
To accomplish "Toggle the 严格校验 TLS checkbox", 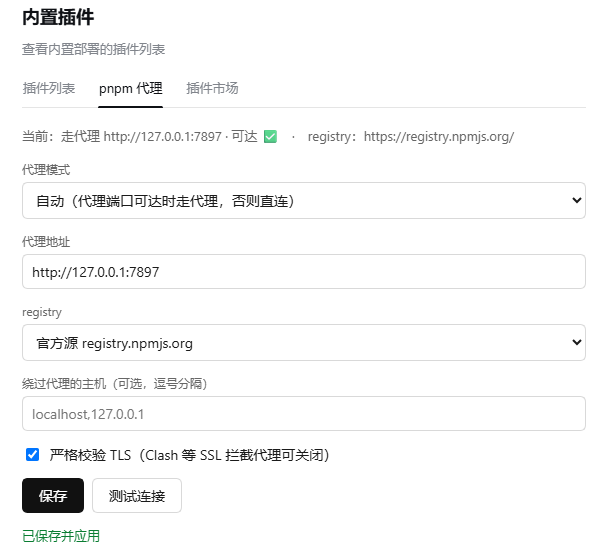I will pos(32,455).
